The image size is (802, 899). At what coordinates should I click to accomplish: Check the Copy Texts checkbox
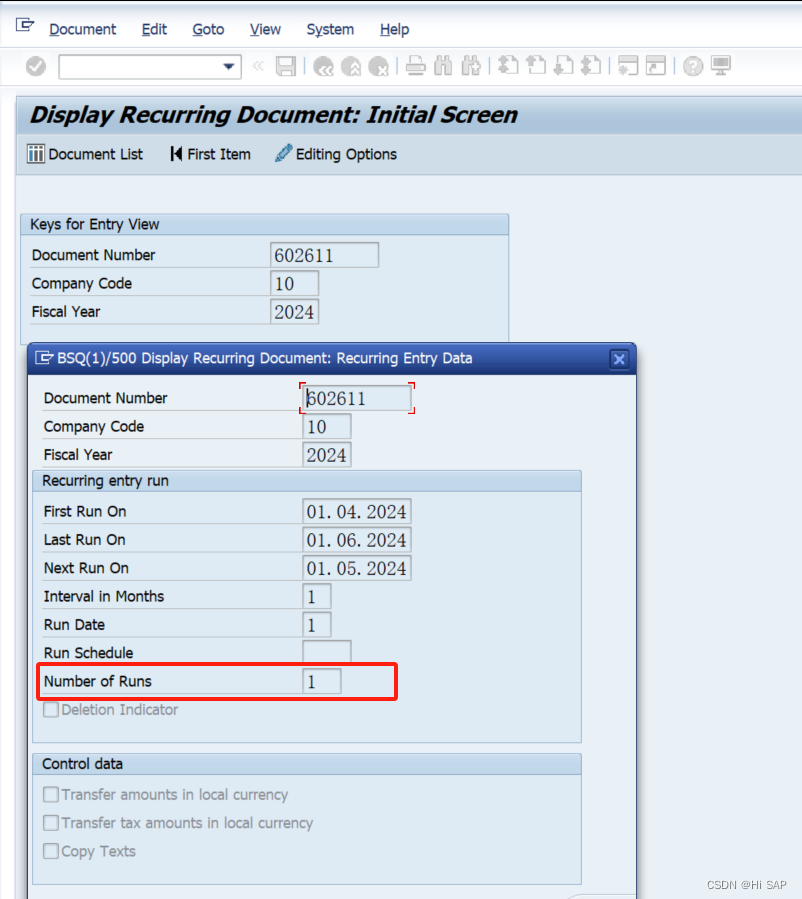(x=50, y=851)
